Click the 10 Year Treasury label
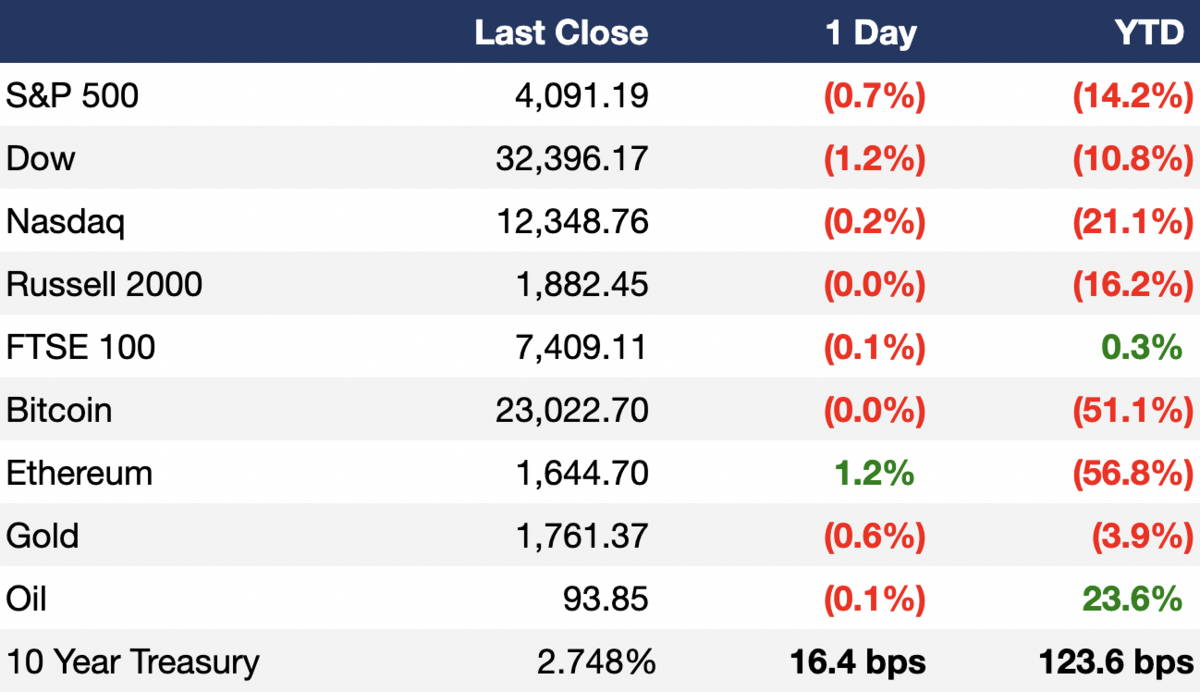 [133, 662]
